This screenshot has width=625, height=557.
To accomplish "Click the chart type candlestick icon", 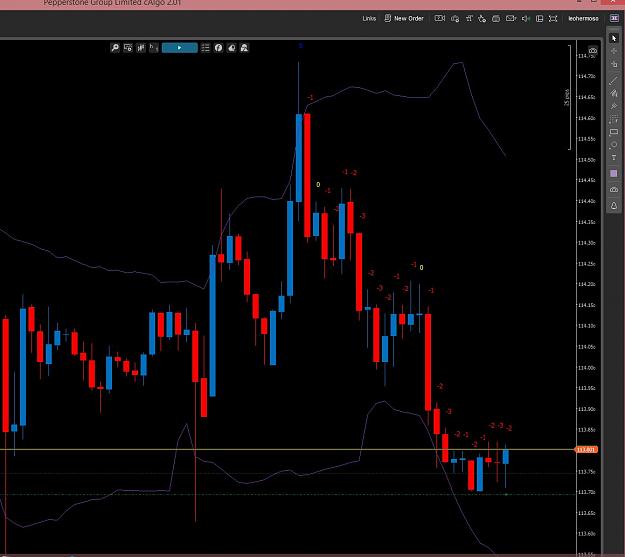I will [141, 48].
